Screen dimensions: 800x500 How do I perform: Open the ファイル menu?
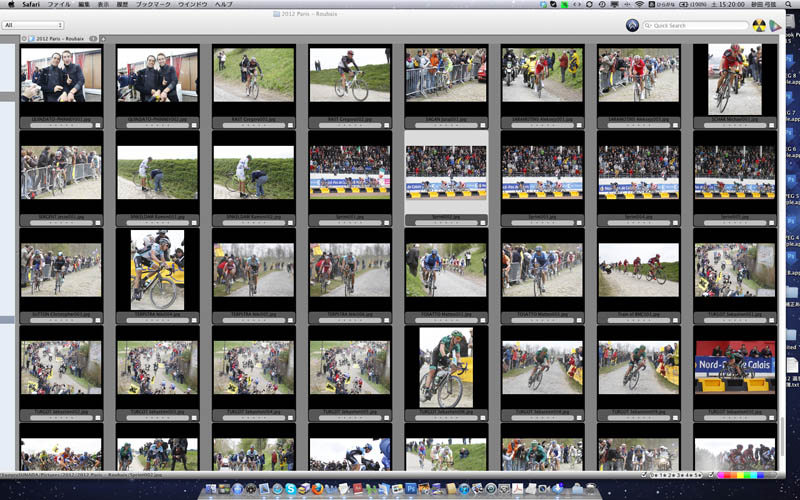click(59, 4)
